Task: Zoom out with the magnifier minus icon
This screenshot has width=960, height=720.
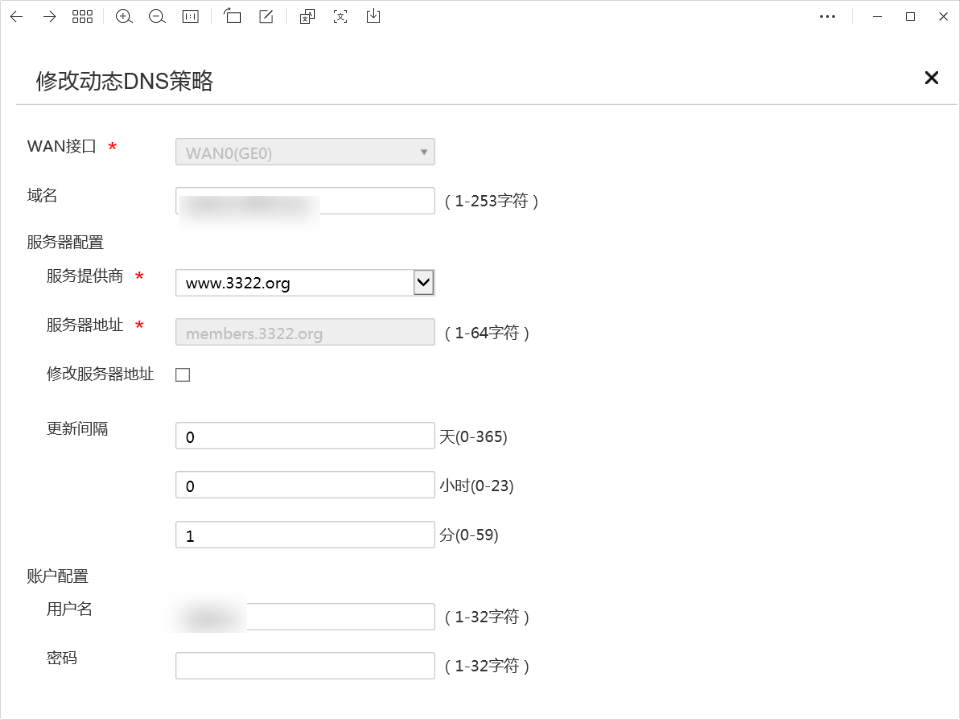Action: click(x=157, y=17)
